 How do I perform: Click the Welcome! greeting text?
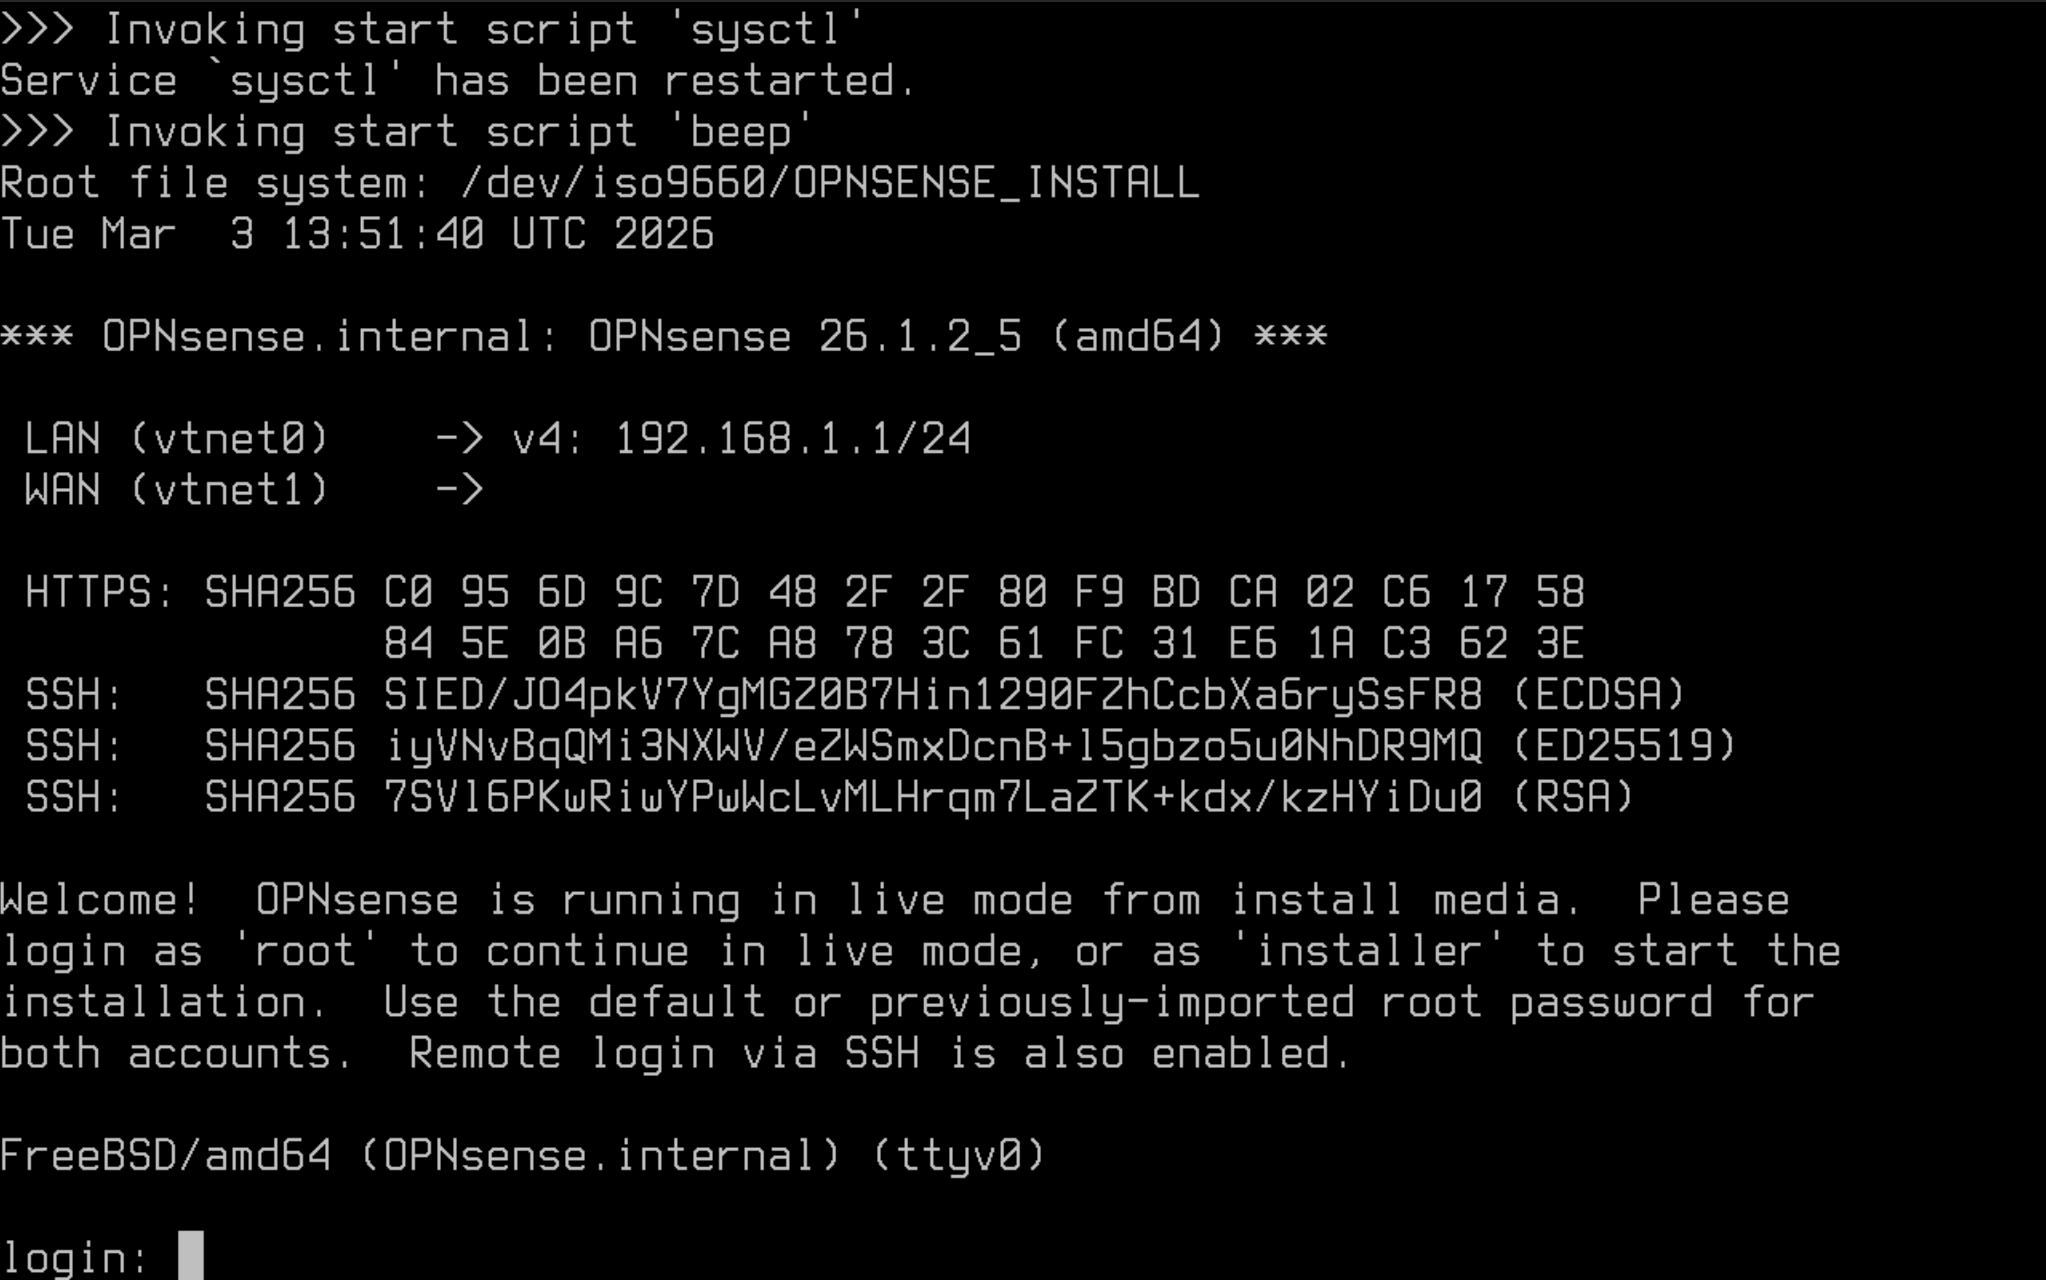[x=100, y=900]
